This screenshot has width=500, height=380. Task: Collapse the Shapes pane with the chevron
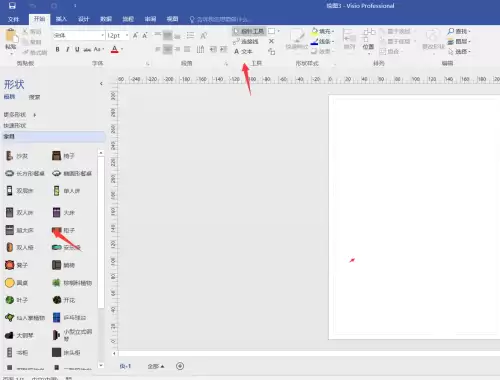[x=101, y=83]
